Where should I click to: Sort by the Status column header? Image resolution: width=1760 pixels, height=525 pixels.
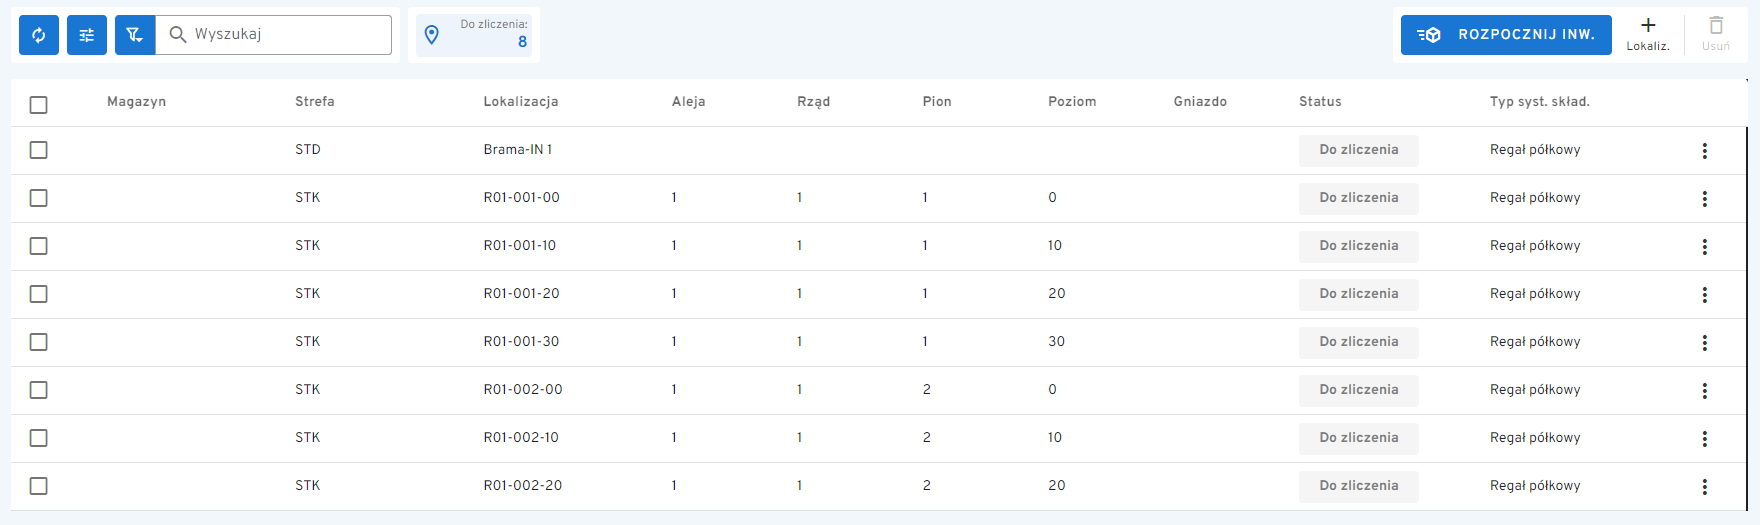pyautogui.click(x=1320, y=102)
